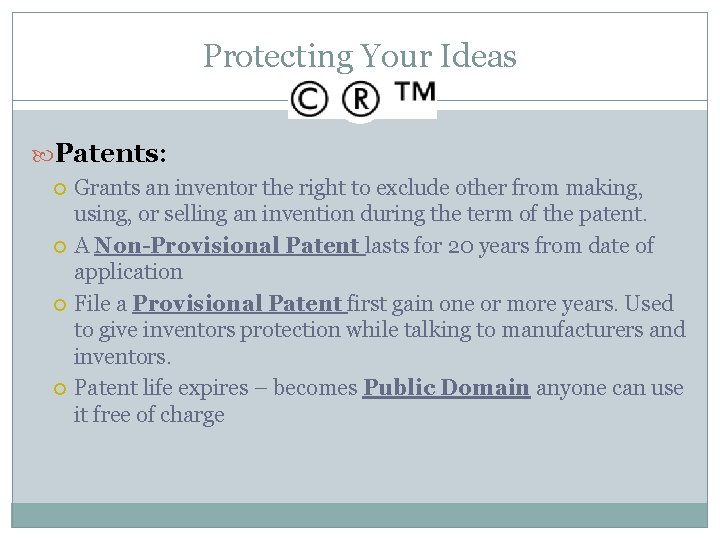Click the underlined "Public Domain" text
Image resolution: width=720 pixels, height=540 pixels.
click(x=446, y=387)
